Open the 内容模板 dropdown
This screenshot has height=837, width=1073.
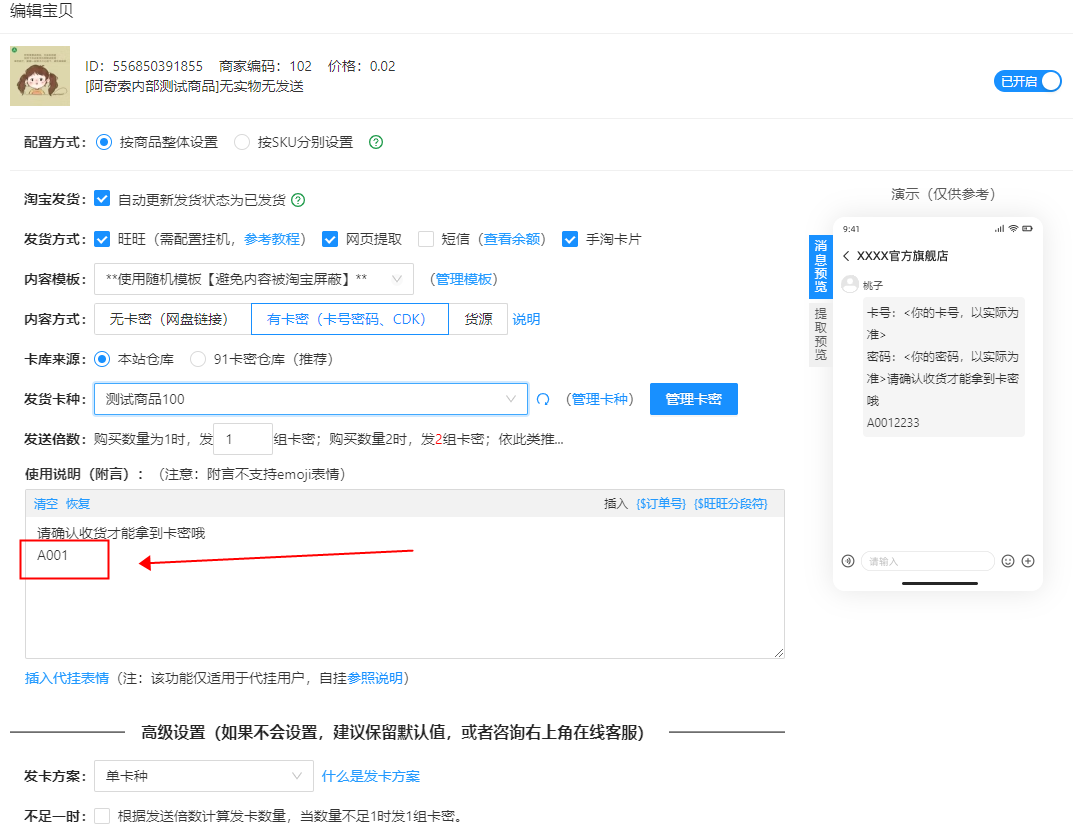pos(254,279)
